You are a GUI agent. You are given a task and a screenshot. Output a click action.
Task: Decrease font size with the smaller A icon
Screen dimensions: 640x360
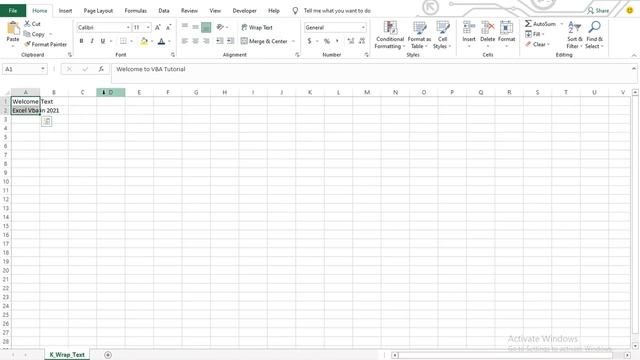coord(168,27)
